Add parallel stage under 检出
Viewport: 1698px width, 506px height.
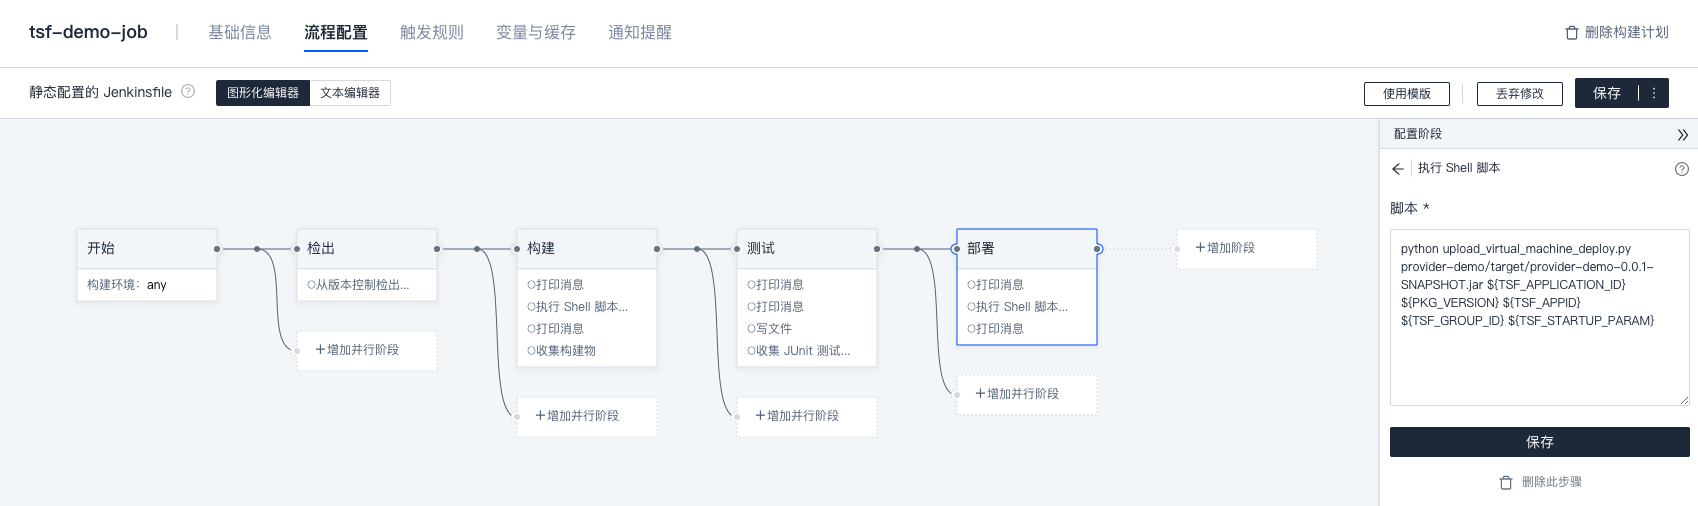(366, 350)
